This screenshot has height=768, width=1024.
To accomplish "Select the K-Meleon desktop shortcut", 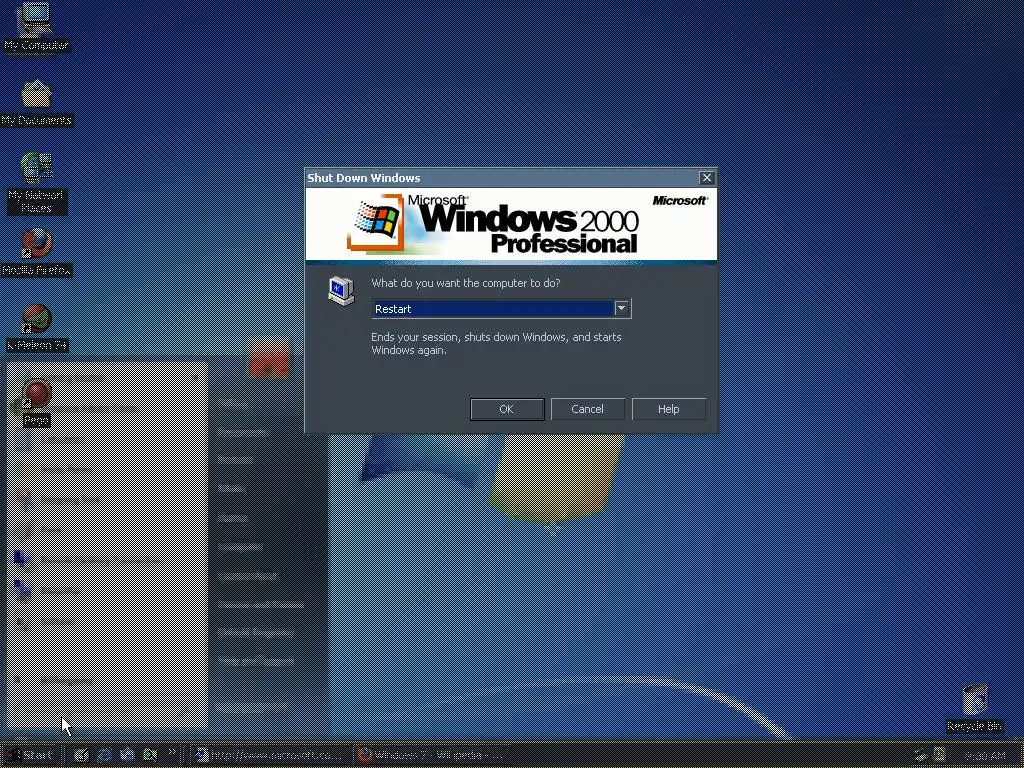I will coord(37,328).
